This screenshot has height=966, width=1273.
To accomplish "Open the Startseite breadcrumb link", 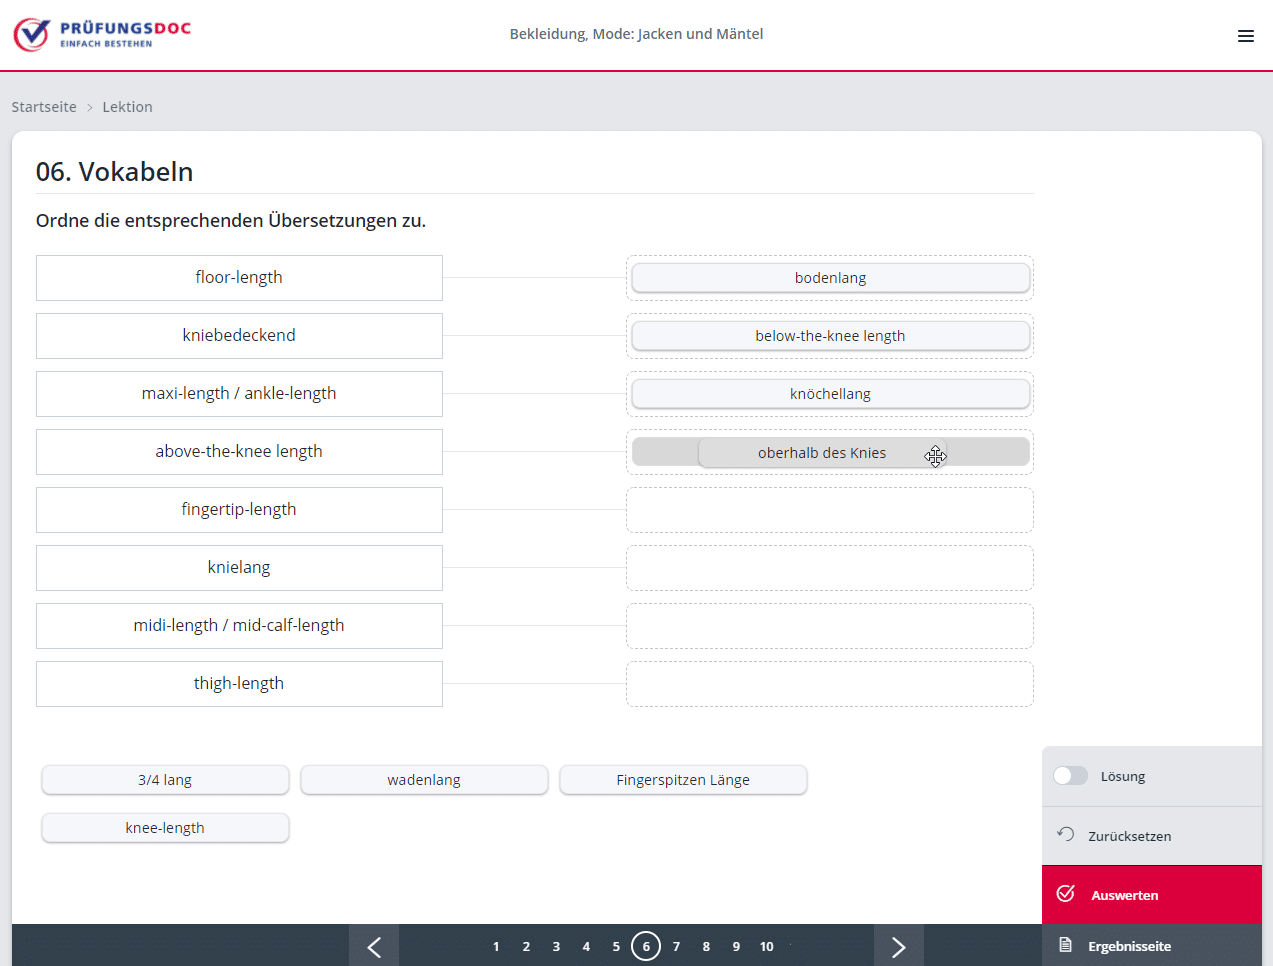I will (44, 107).
